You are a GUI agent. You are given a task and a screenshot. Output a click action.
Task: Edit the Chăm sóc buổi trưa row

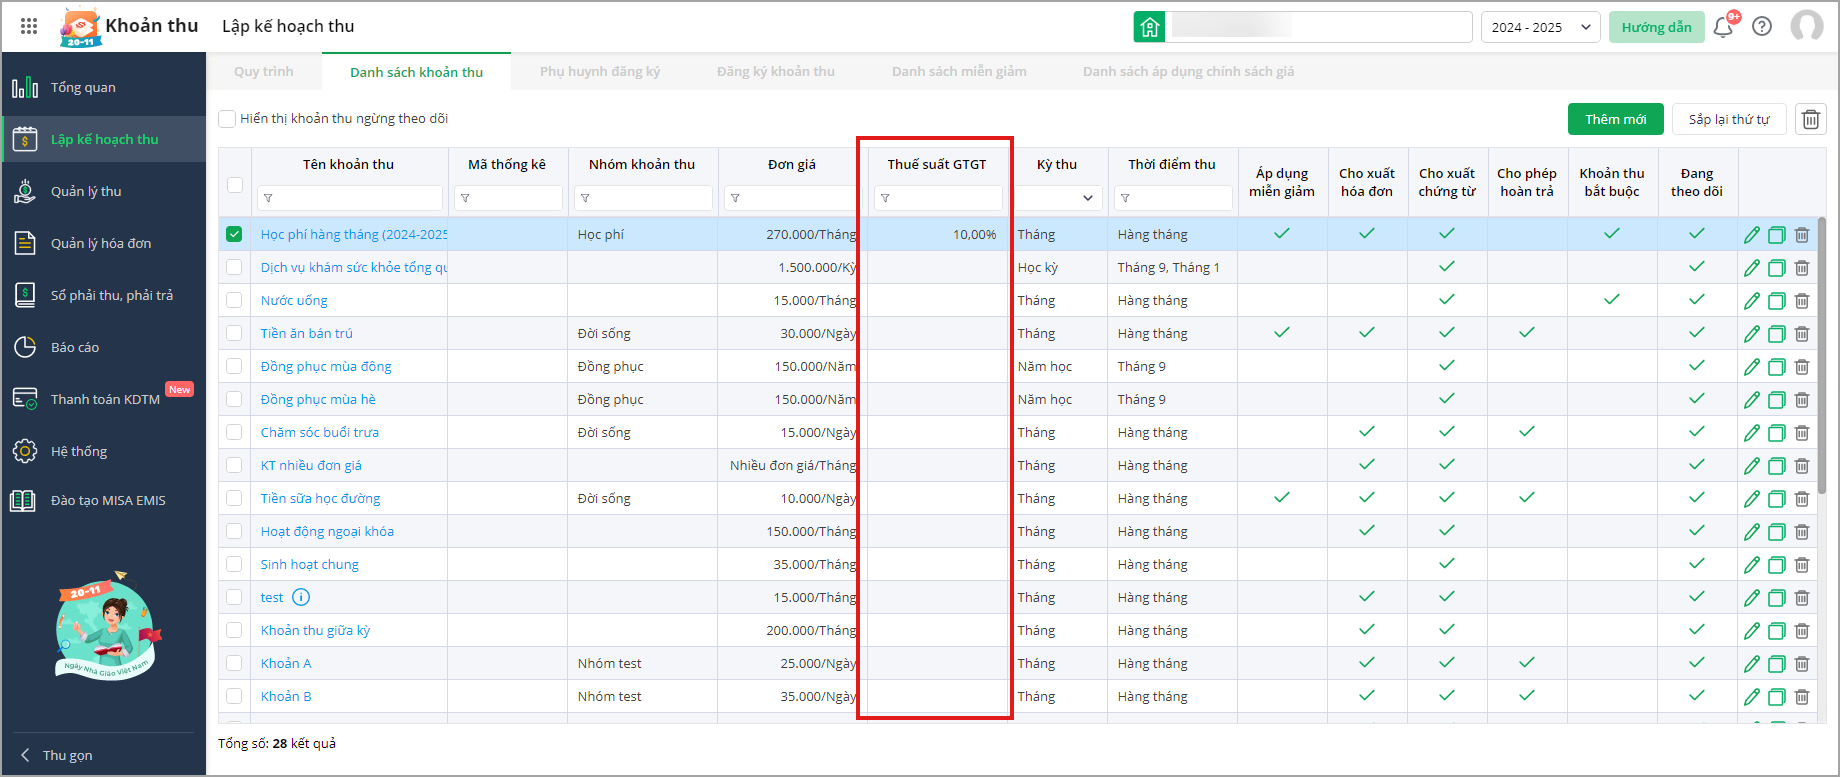pos(1752,433)
